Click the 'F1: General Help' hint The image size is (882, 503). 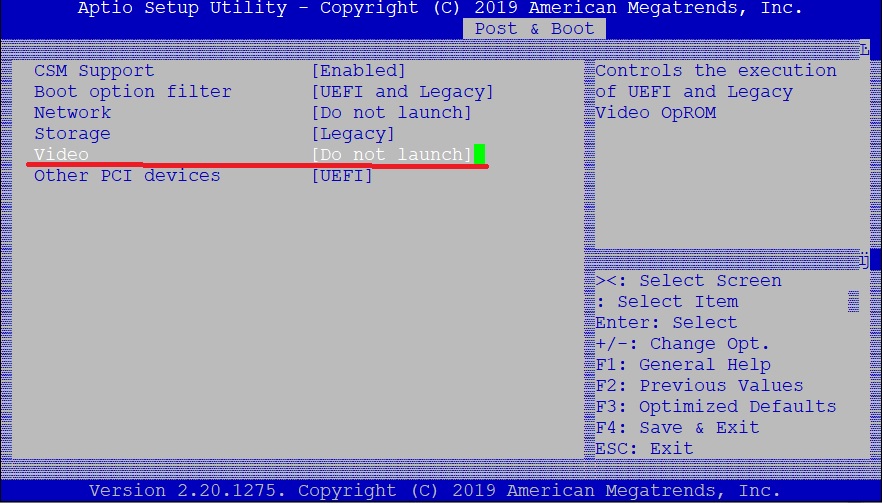[x=683, y=365]
